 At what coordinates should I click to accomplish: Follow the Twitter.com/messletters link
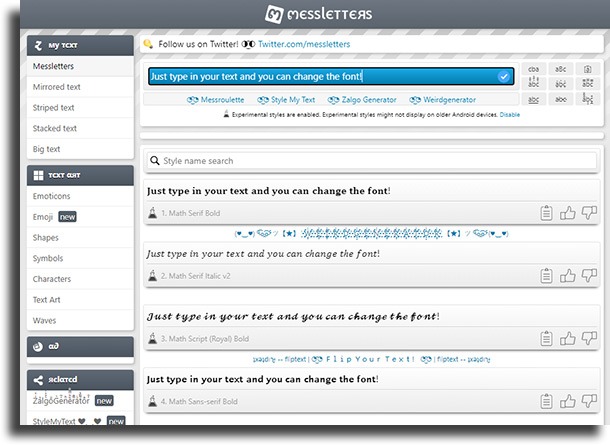coord(304,44)
